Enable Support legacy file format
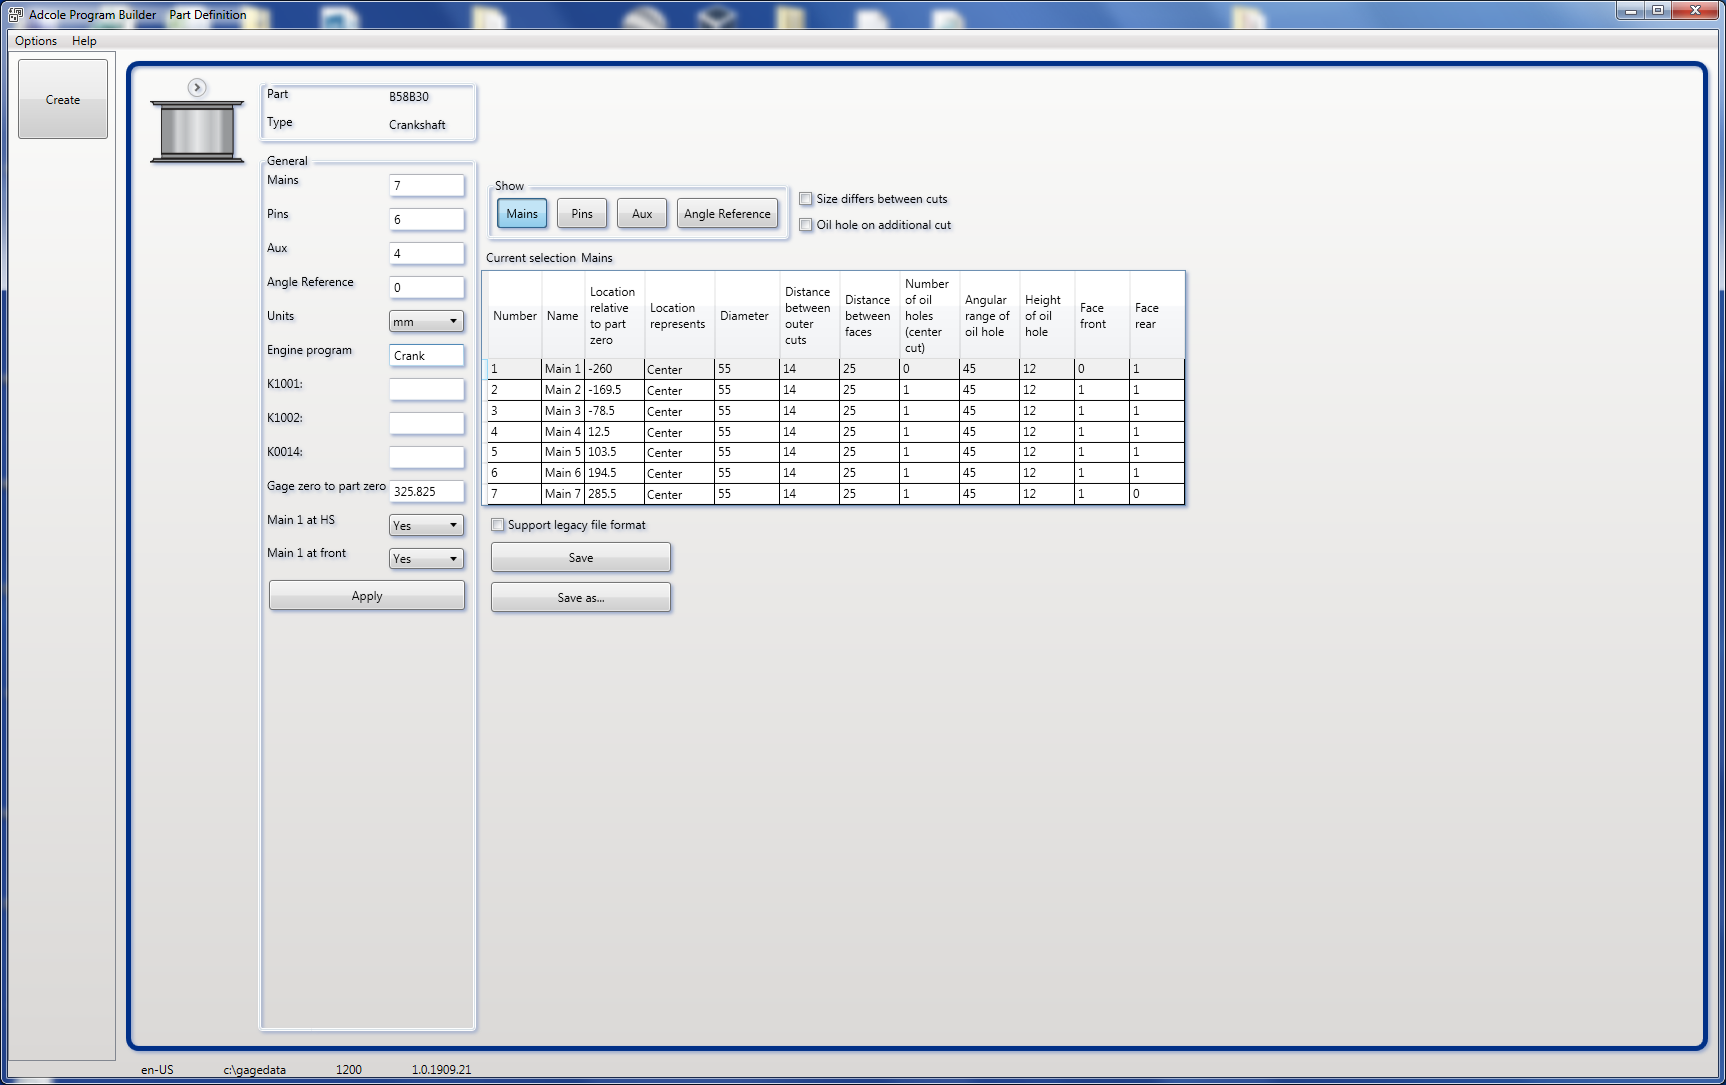This screenshot has width=1726, height=1085. [497, 524]
